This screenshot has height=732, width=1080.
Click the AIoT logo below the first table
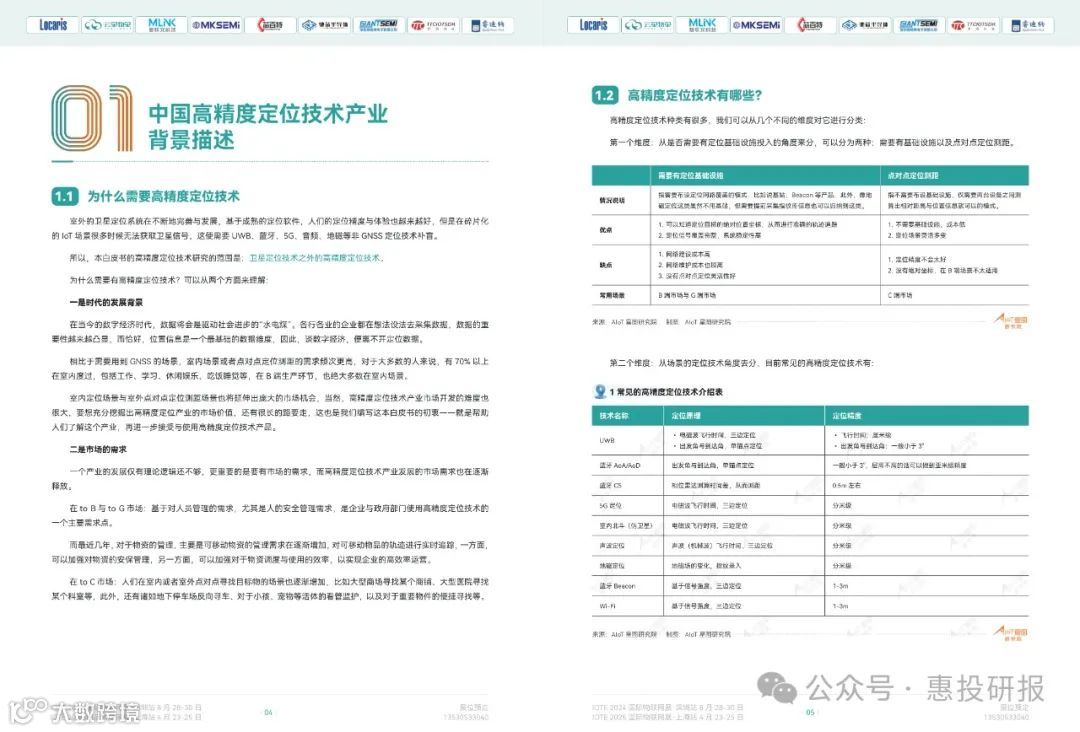[x=1011, y=320]
